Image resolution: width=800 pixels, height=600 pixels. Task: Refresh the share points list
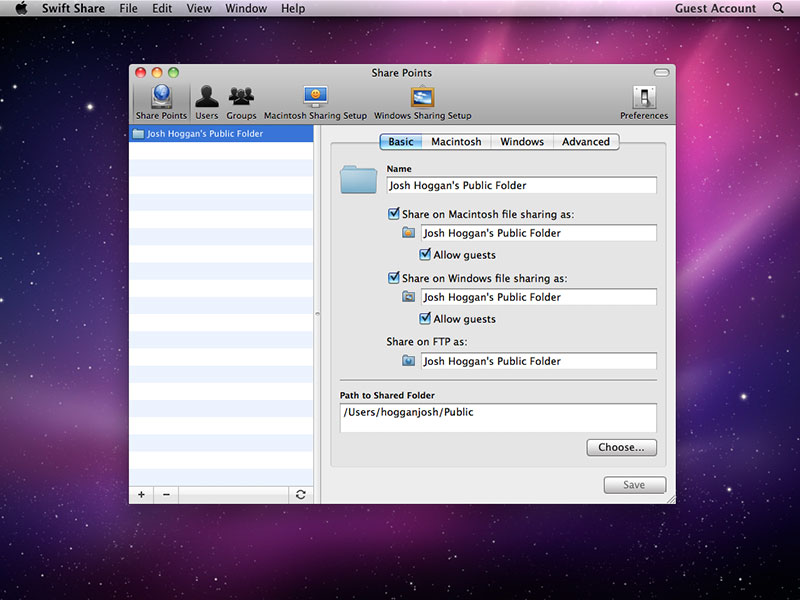(301, 494)
